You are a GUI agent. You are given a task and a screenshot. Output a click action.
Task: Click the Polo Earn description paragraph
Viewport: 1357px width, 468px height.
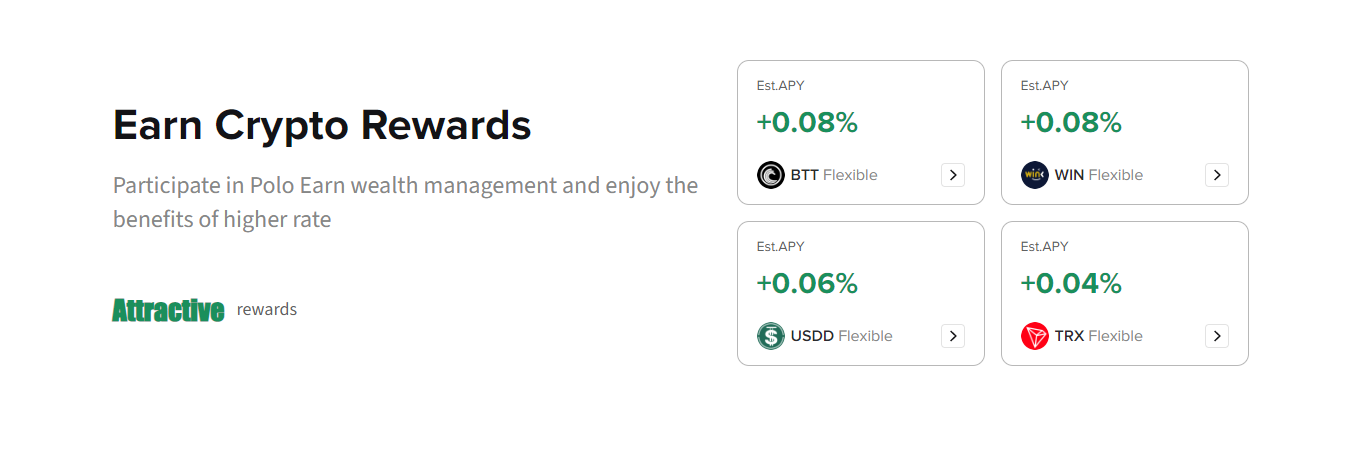click(x=405, y=202)
